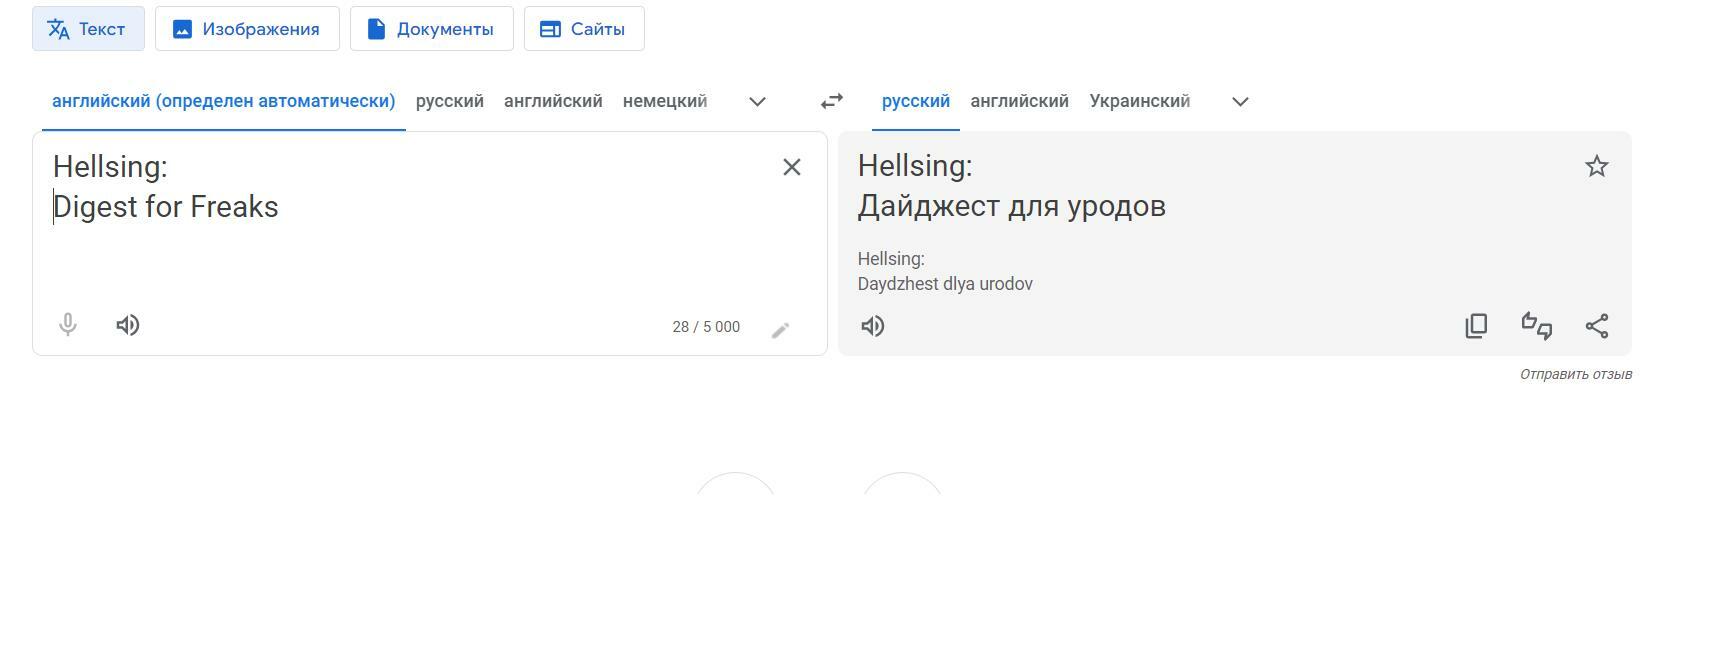Click the Отправить отзыв link

[1576, 374]
